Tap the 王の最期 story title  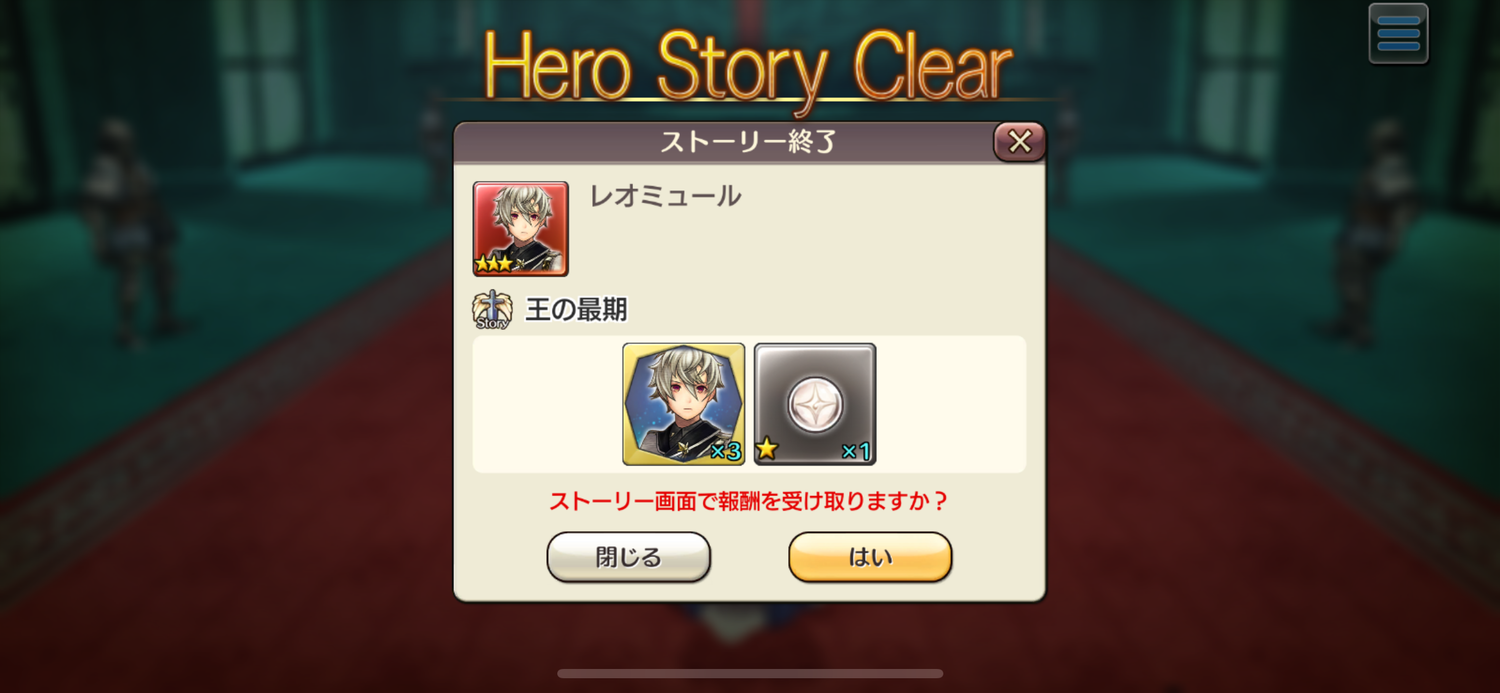tap(576, 310)
